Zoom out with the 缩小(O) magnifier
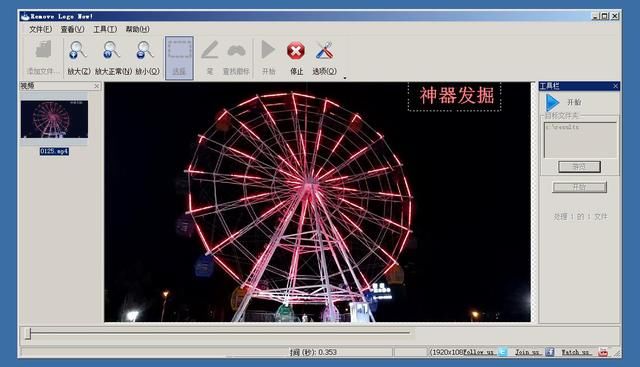The image size is (640, 367). pyautogui.click(x=145, y=51)
